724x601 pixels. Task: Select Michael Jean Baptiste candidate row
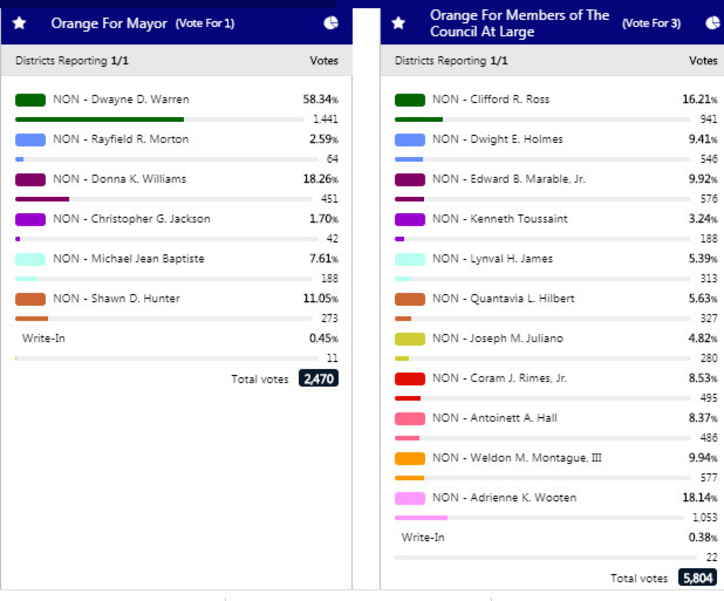128,259
